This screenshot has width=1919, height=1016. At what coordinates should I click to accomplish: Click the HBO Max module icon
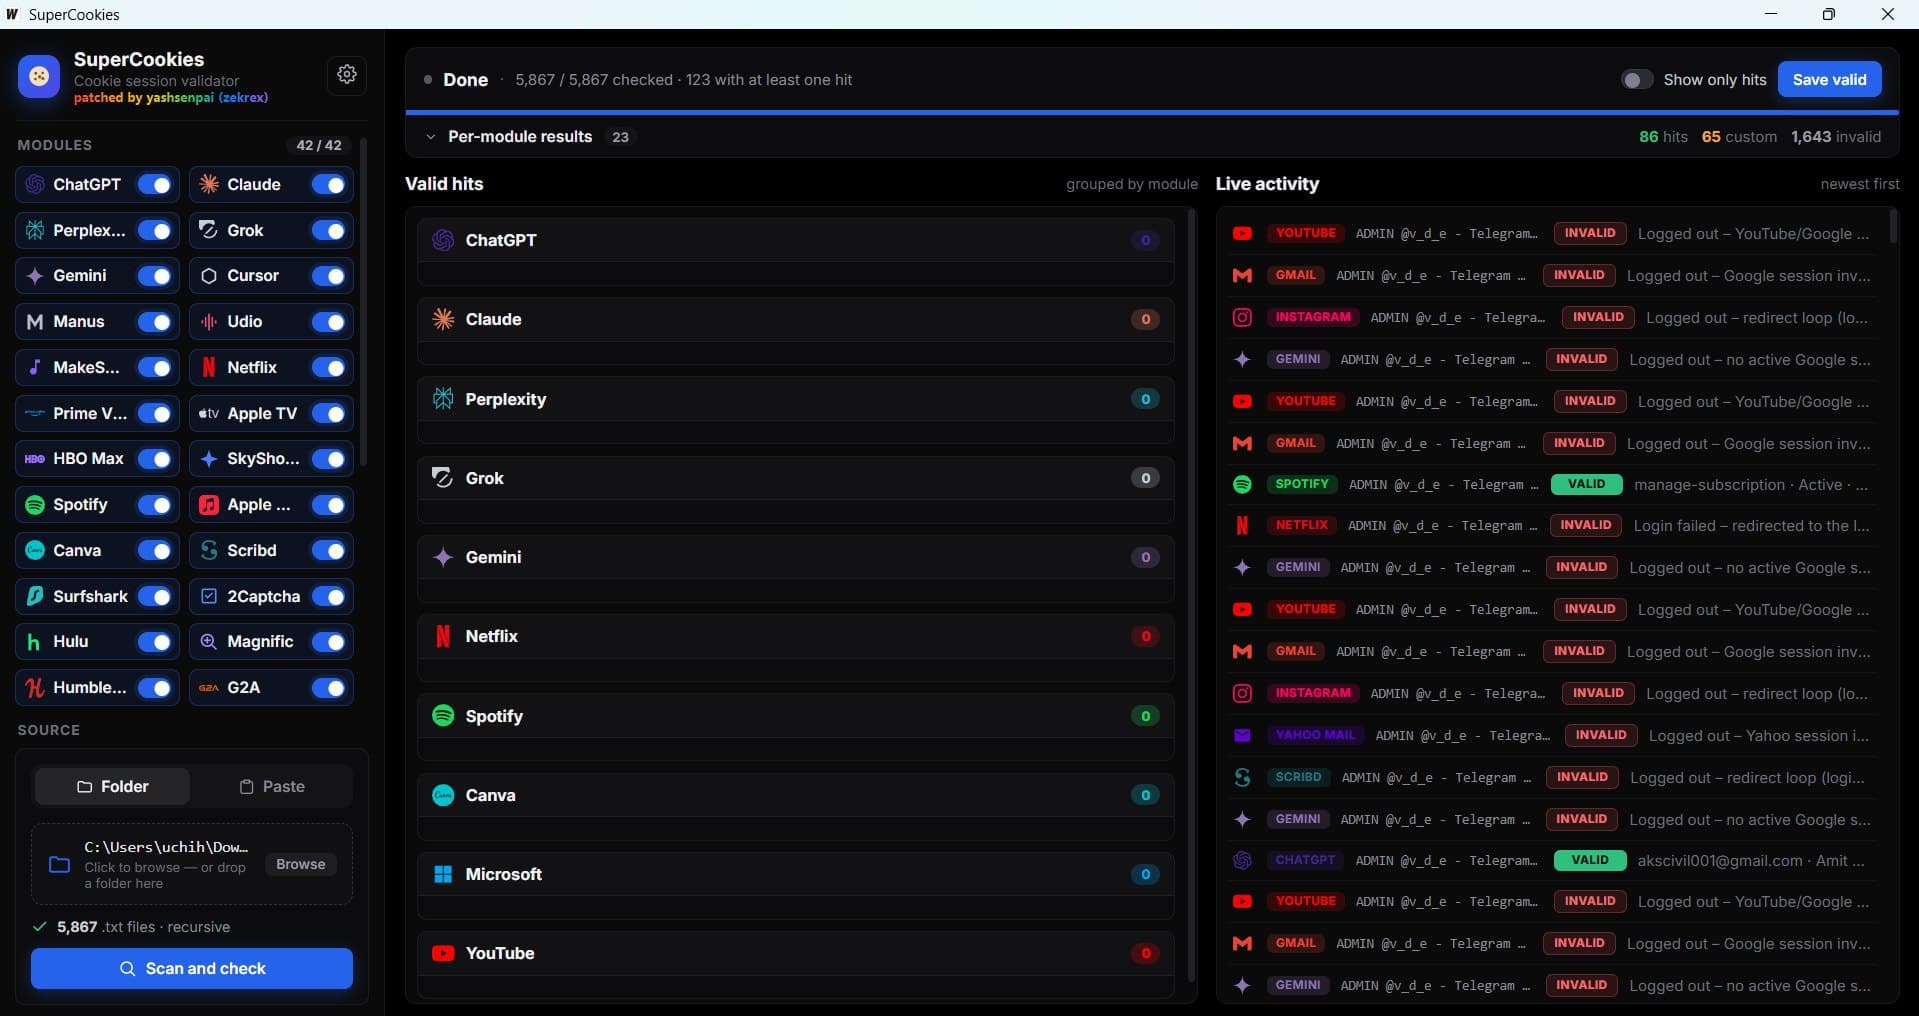coord(35,459)
